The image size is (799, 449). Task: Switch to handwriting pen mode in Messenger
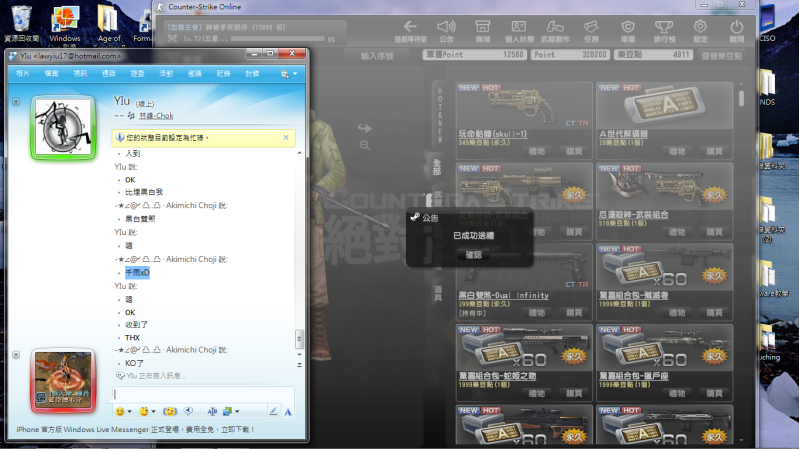coord(274,411)
